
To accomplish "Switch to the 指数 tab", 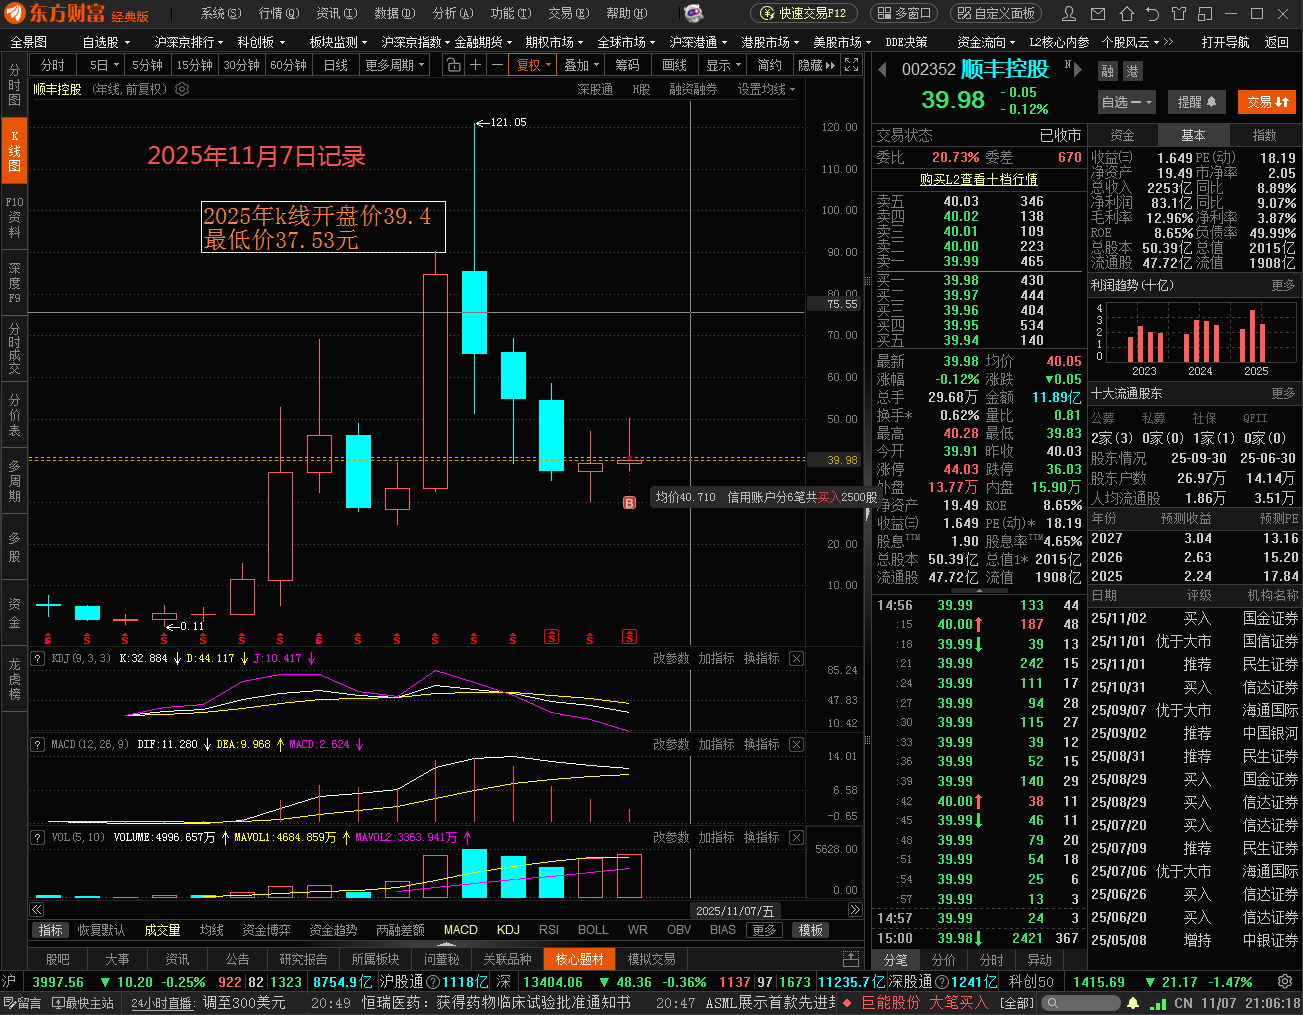I will click(x=1264, y=135).
